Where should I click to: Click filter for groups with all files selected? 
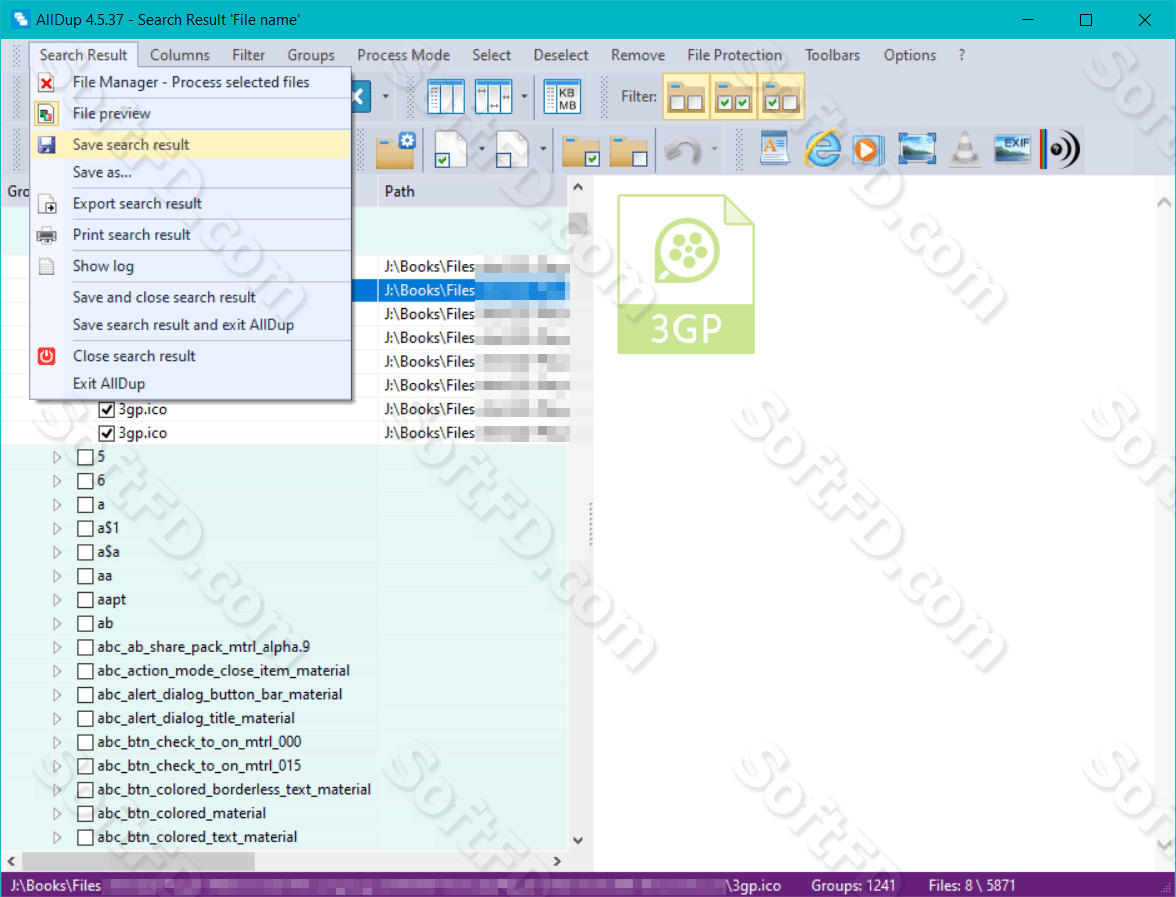pyautogui.click(x=733, y=97)
